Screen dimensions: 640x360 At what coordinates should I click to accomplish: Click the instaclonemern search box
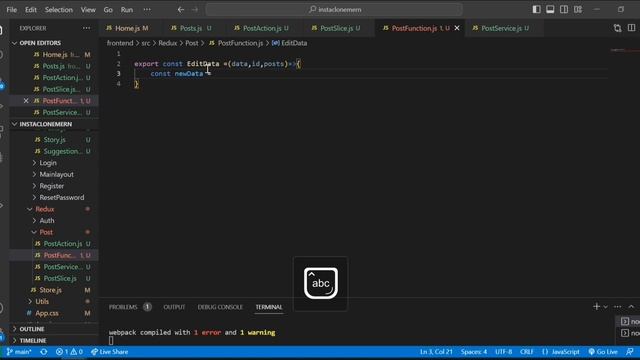334,9
